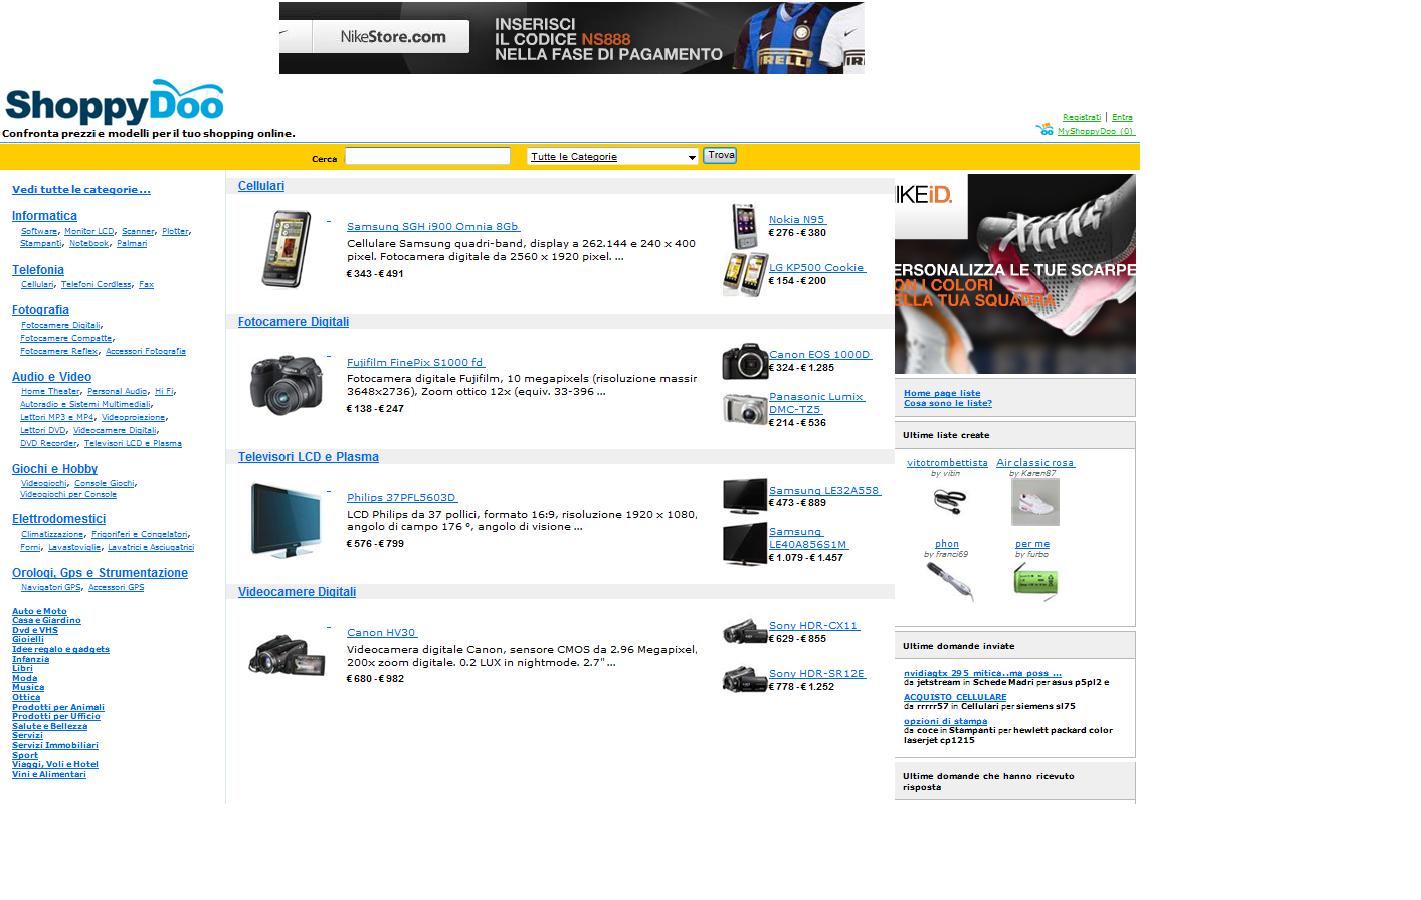The width and height of the screenshot is (1421, 900).
Task: Select the Lettori MP3 e MP4 subcategory
Action: (57, 417)
